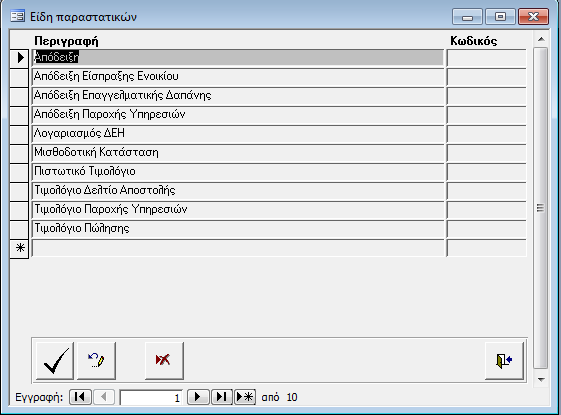The image size is (561, 415).
Task: Select row Απόδειξη Είσπραξης Ενοικίου
Action: 238,77
